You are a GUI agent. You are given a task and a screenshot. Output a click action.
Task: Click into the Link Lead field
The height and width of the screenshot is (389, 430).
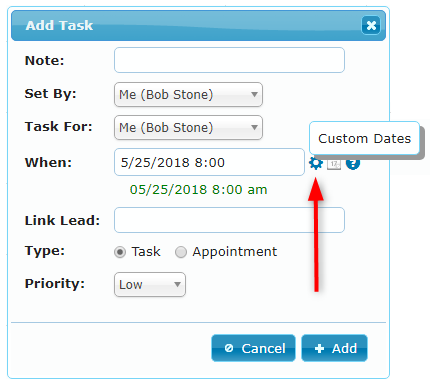click(229, 220)
